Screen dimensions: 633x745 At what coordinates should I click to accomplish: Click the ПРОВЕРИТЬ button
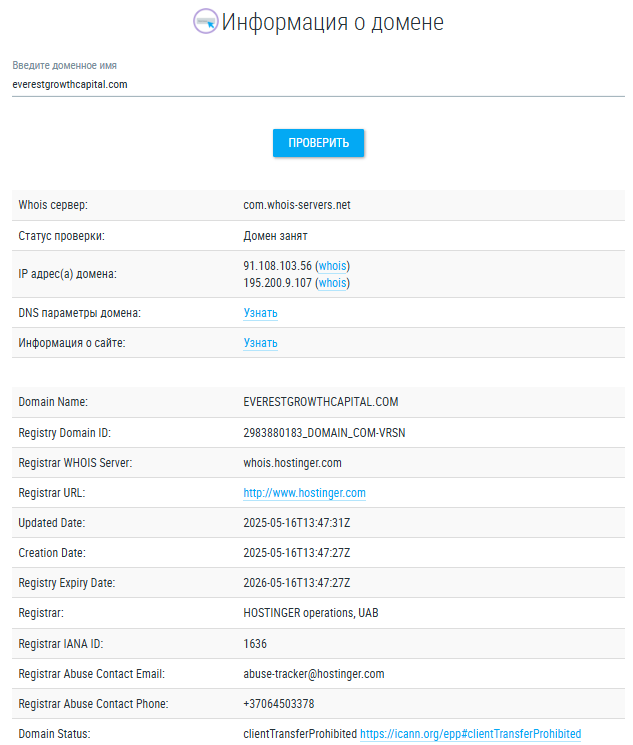[318, 143]
